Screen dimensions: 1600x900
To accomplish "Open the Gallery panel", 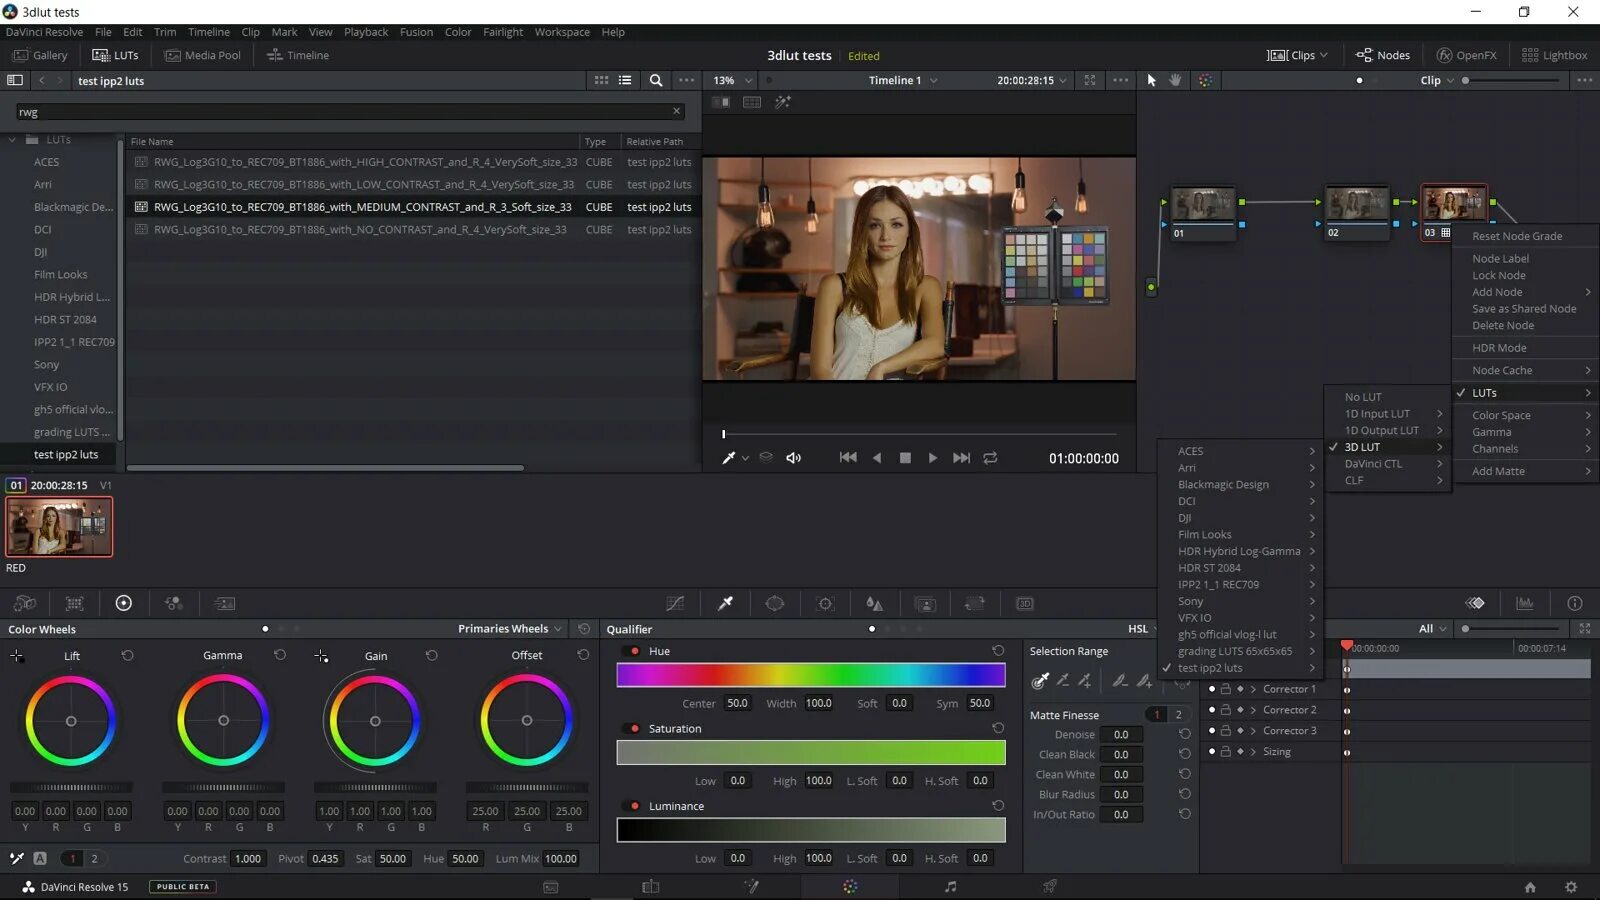I will [x=40, y=55].
